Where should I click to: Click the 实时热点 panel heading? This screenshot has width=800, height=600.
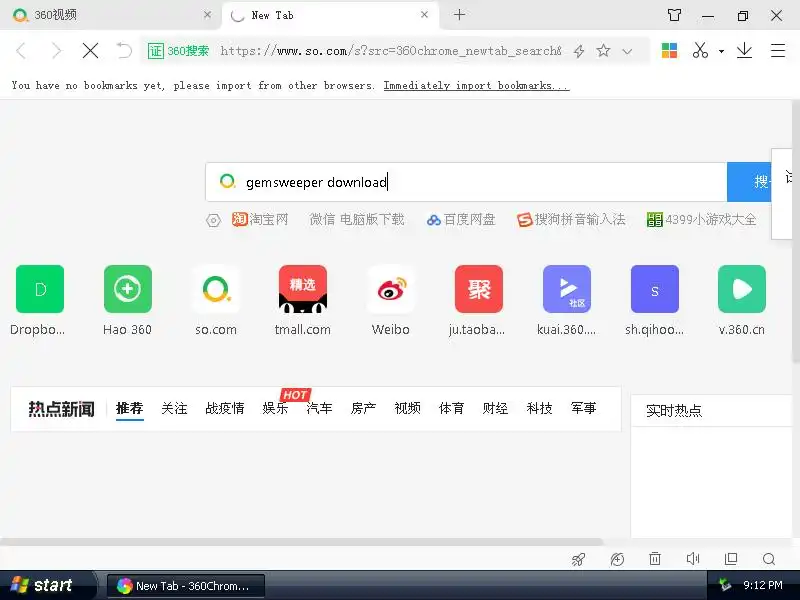pos(674,411)
